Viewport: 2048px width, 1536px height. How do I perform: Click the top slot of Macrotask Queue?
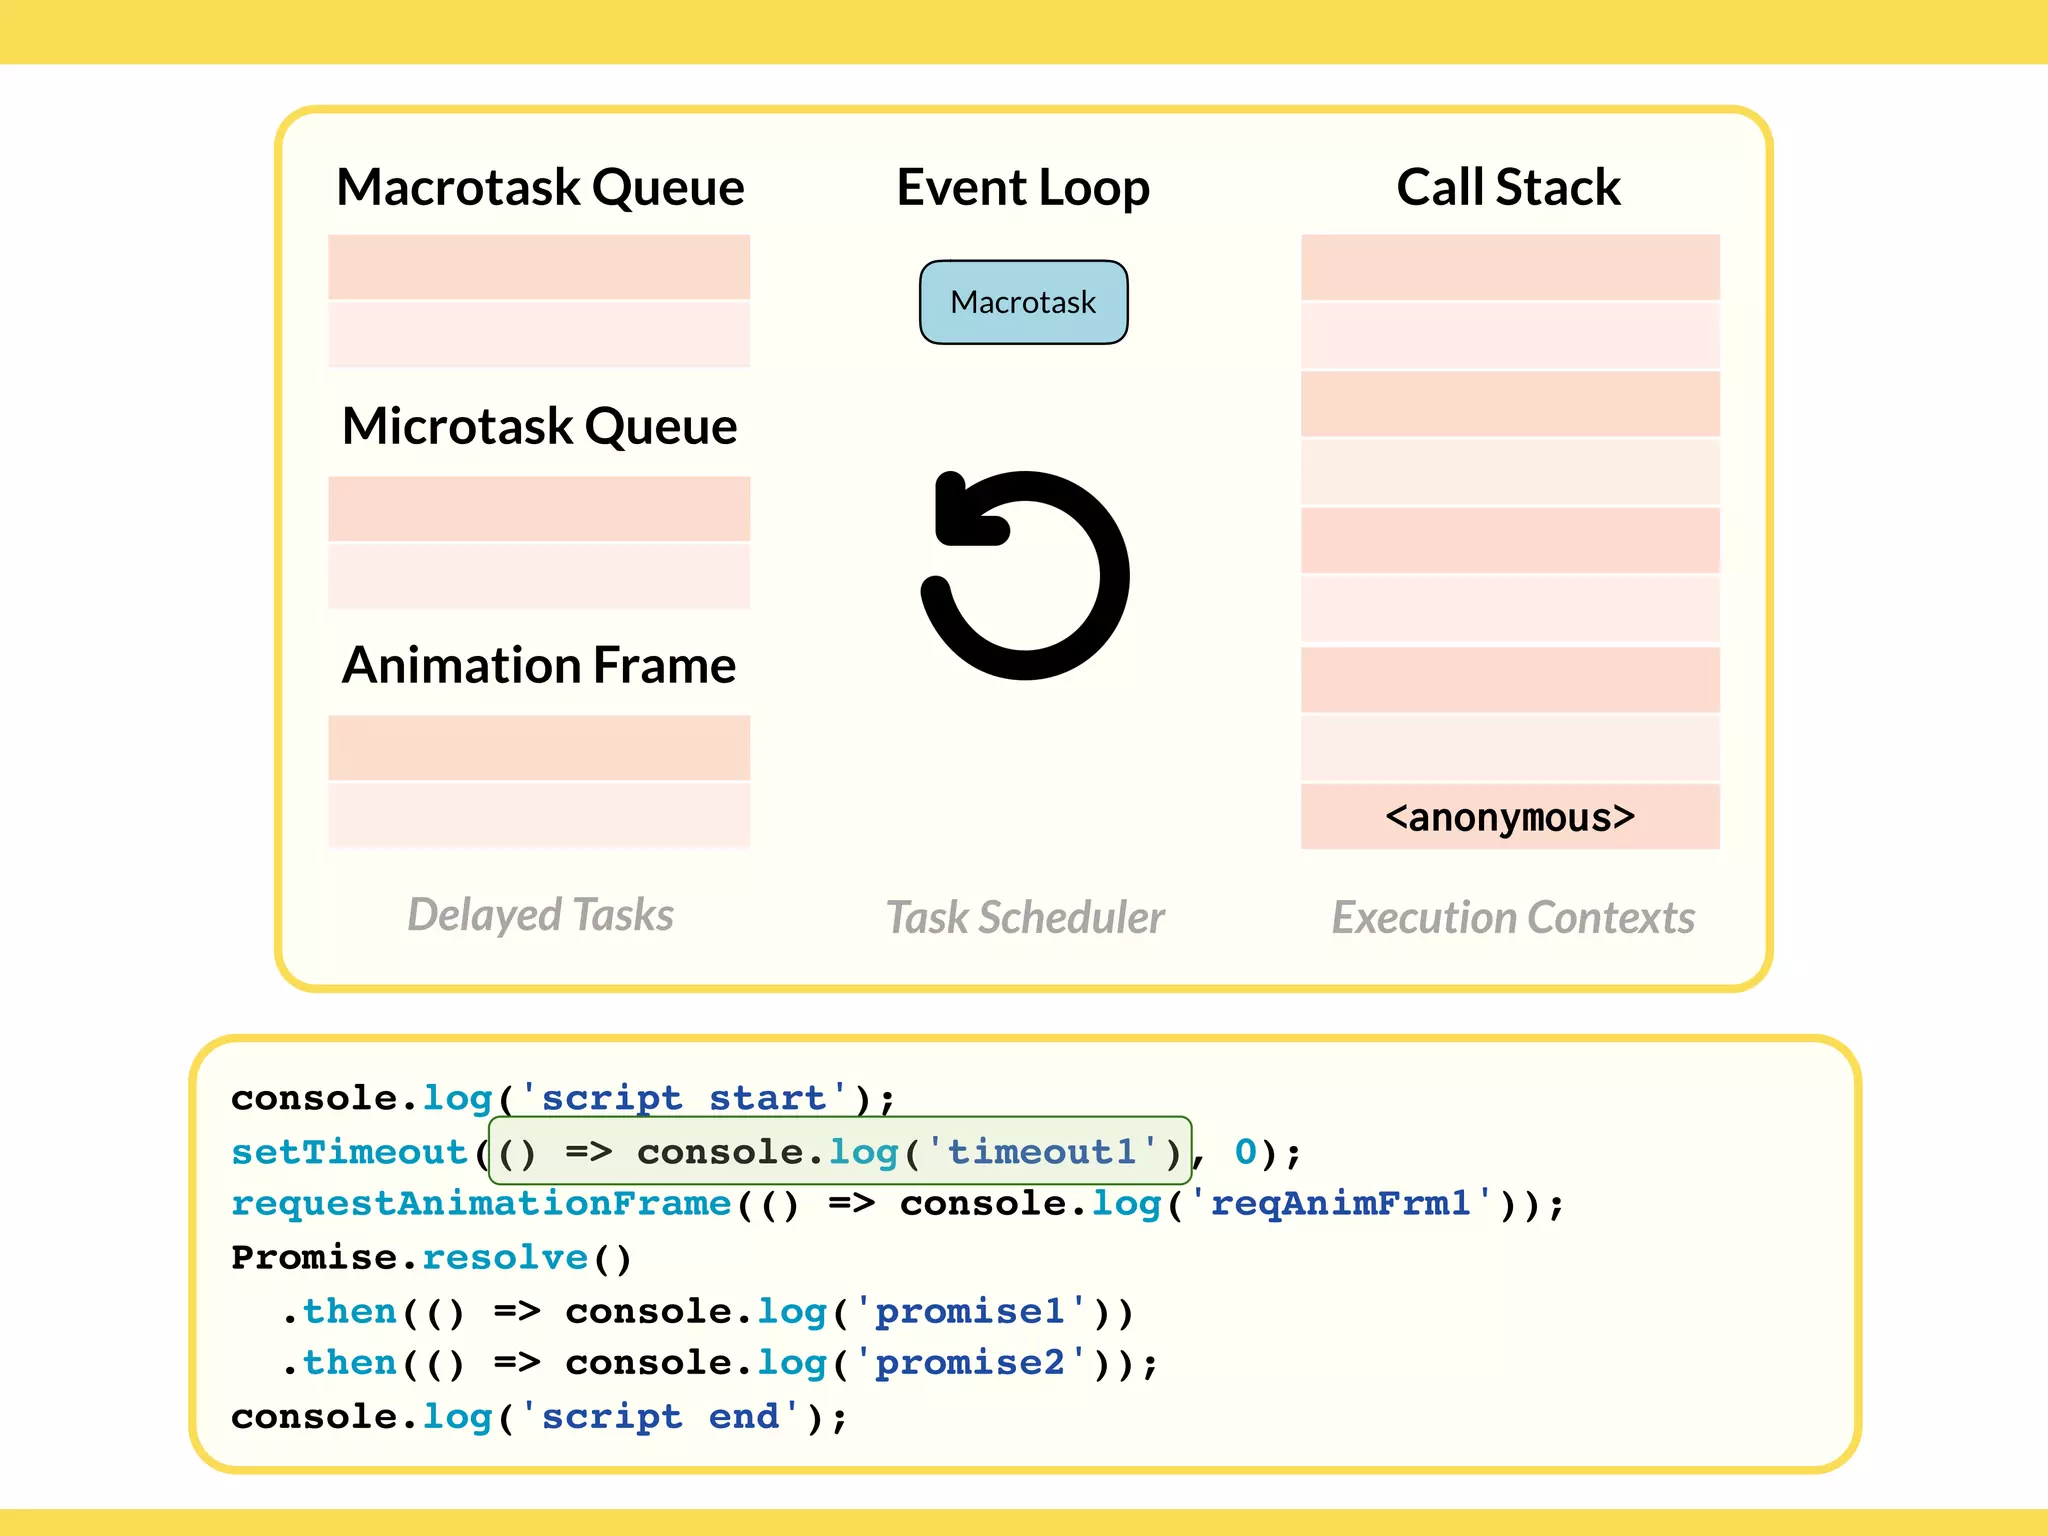pos(539,267)
